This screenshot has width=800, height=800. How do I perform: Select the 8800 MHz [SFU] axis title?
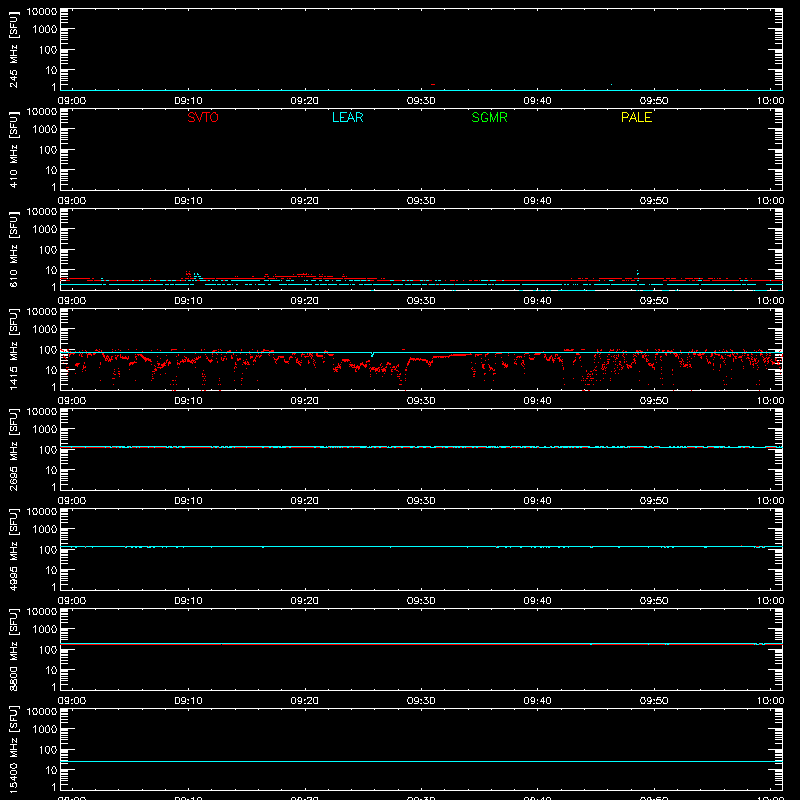[13, 649]
